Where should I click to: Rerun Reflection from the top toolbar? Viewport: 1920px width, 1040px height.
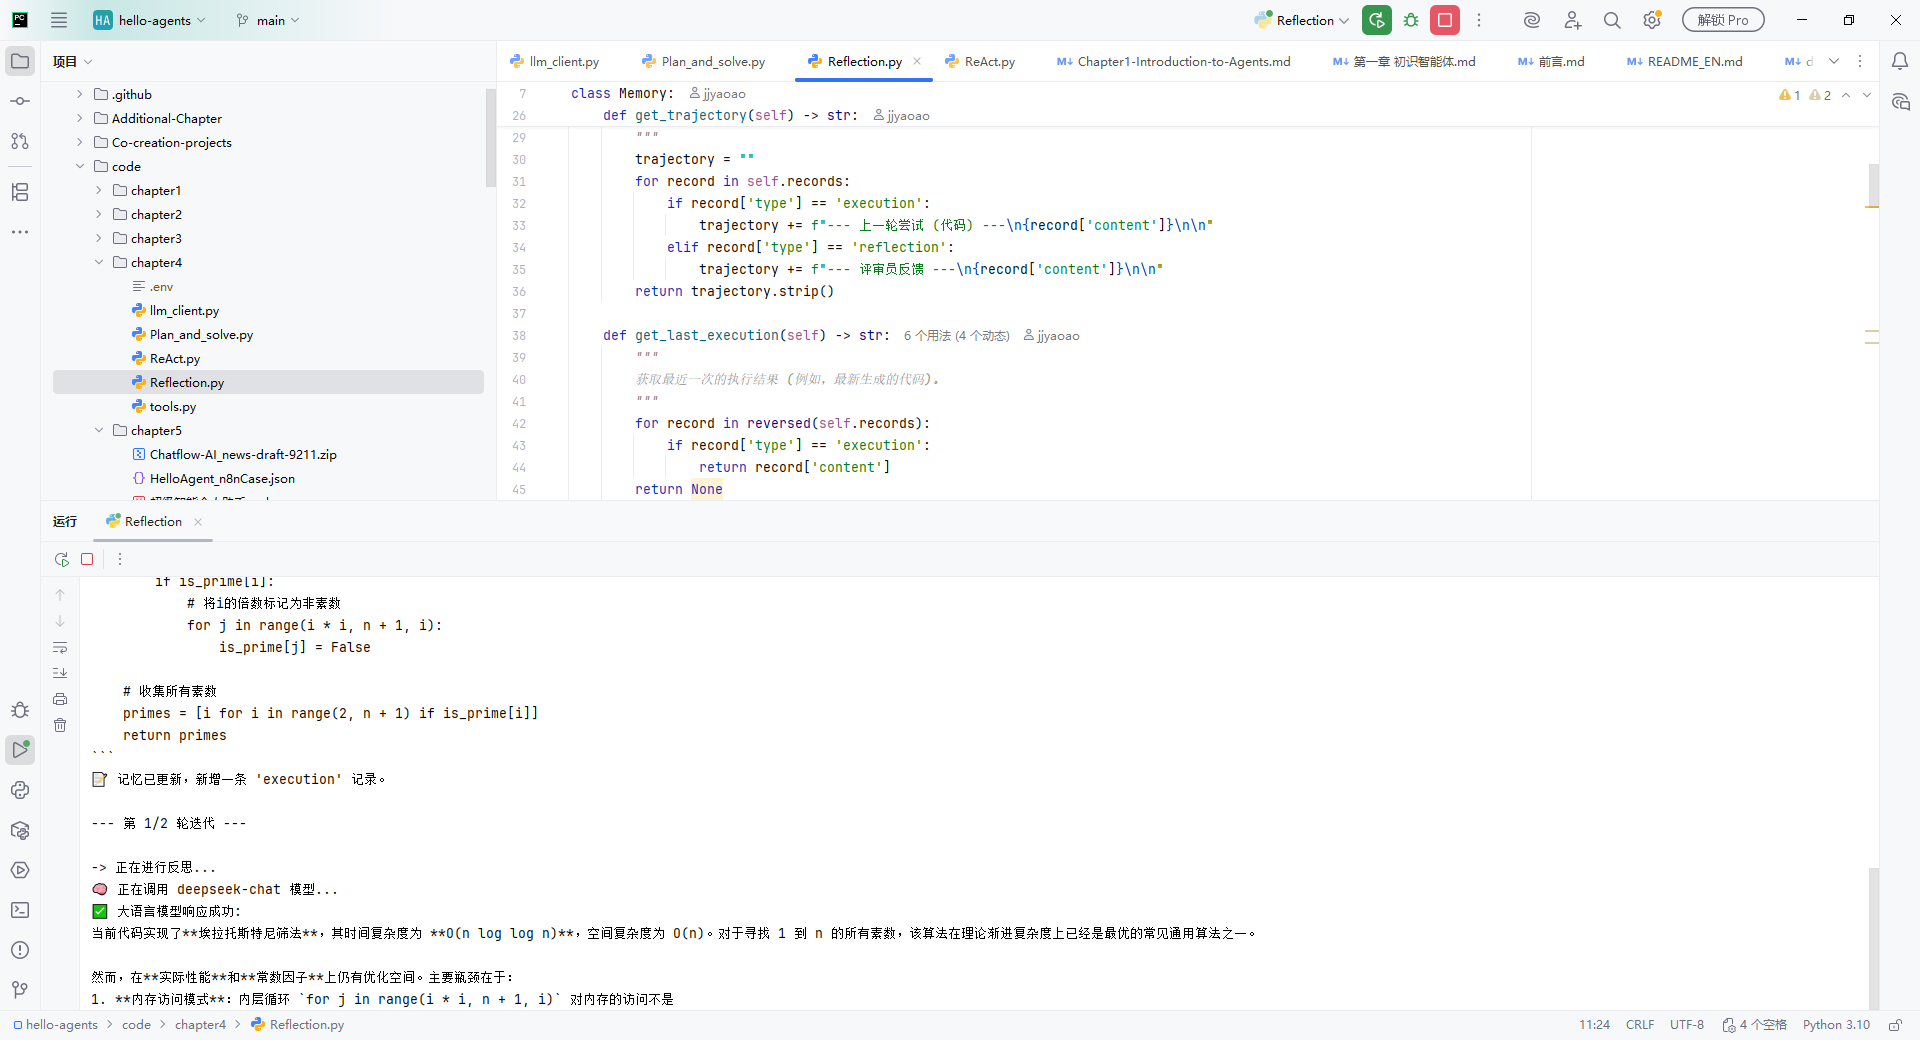pos(1377,20)
